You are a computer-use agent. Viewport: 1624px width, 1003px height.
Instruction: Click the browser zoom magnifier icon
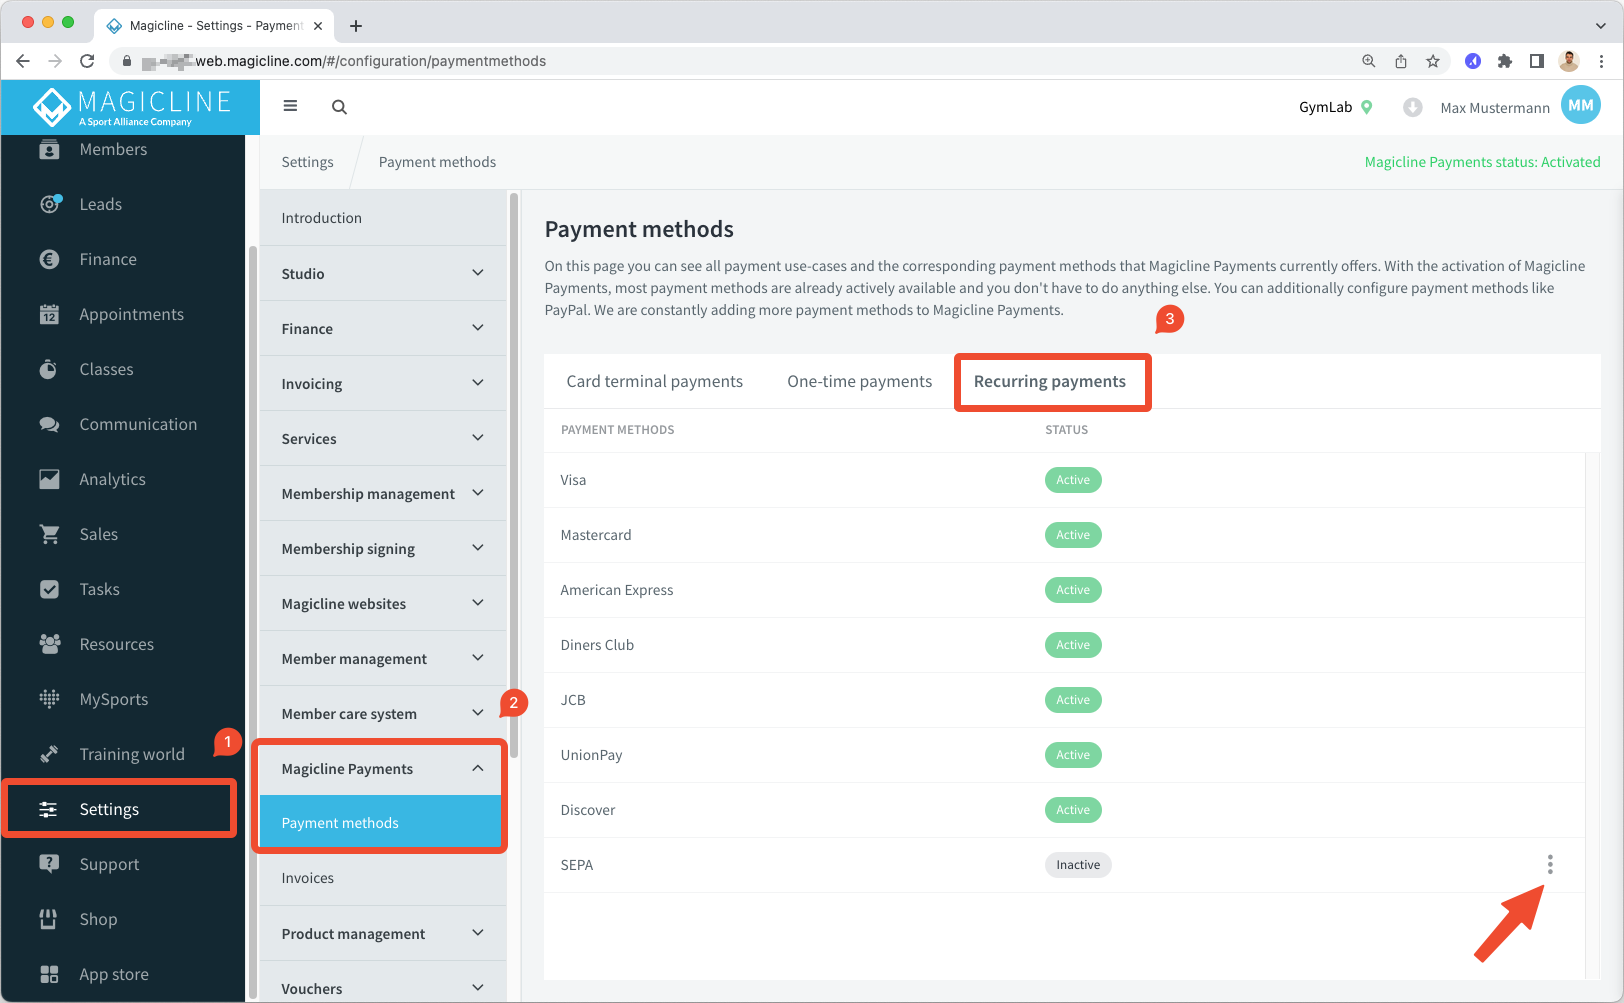point(1369,61)
